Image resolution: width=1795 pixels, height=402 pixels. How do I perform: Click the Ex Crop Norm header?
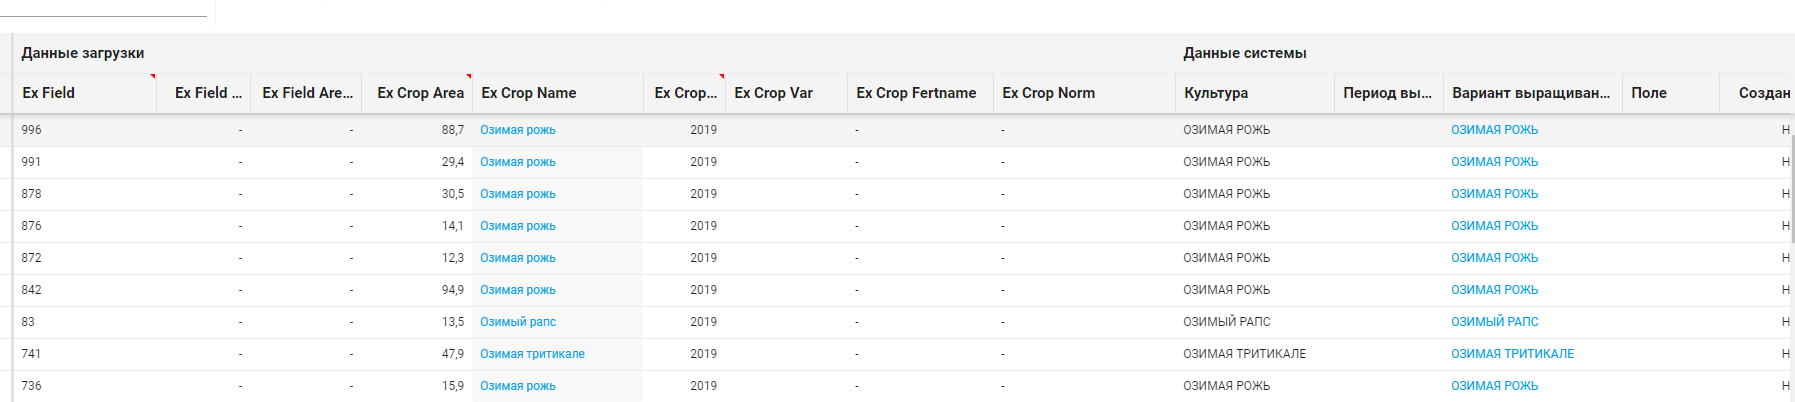1048,93
